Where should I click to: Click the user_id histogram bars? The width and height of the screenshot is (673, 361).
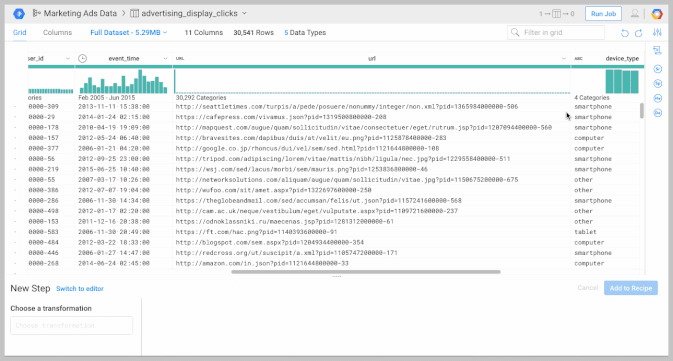tap(51, 91)
